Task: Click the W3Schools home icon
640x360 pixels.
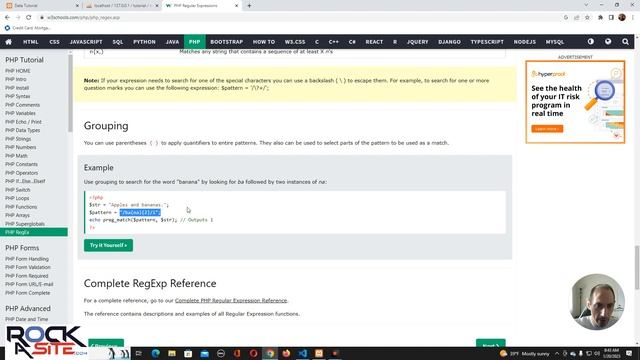Action: [9, 42]
